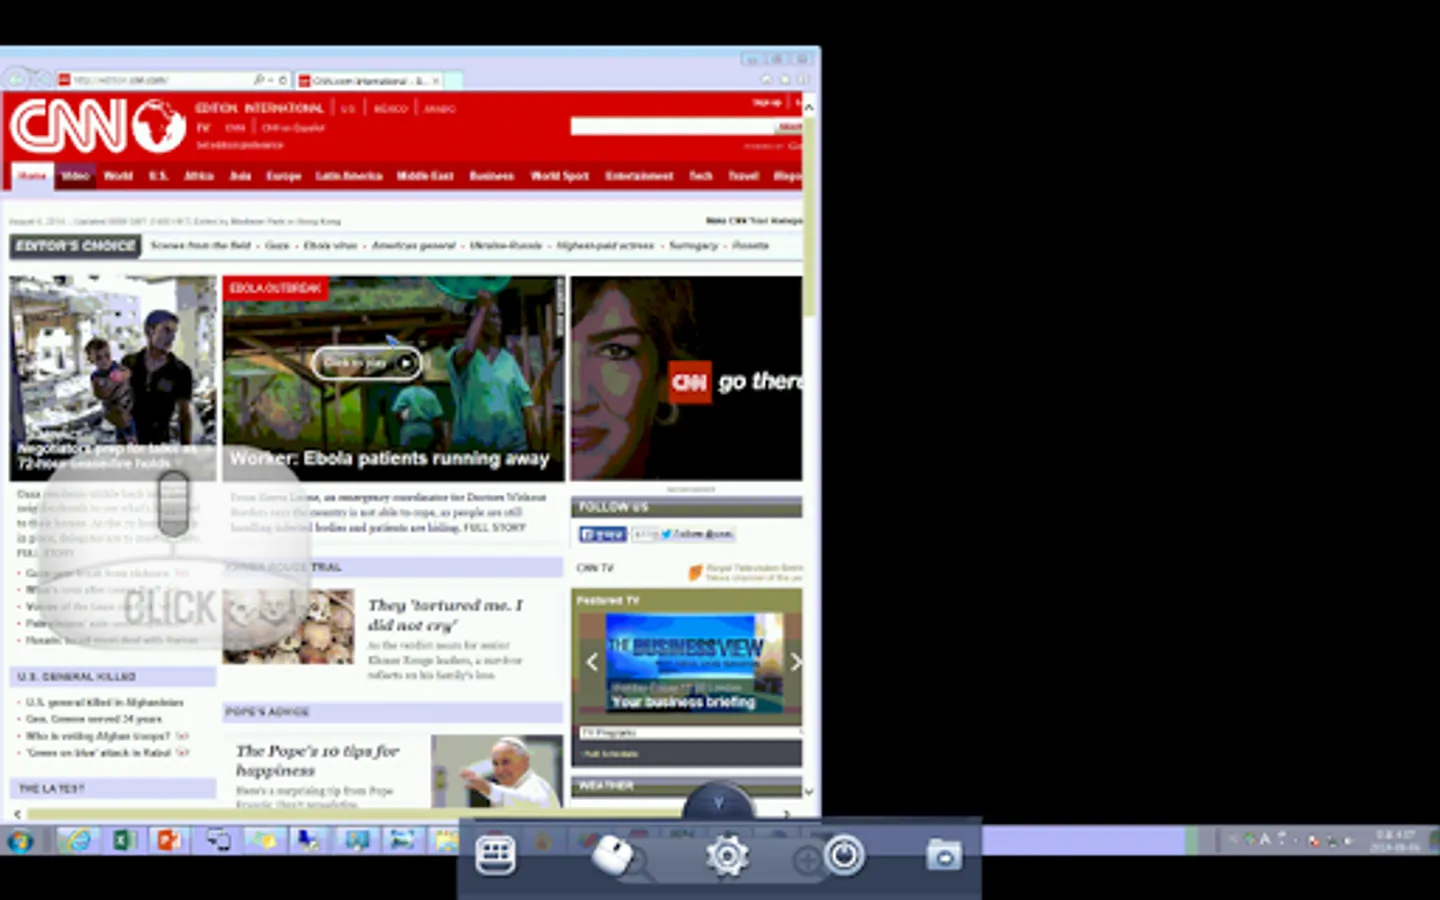Open the on-screen keyboard from the remote toolbar
The image size is (1440, 900).
tap(495, 855)
